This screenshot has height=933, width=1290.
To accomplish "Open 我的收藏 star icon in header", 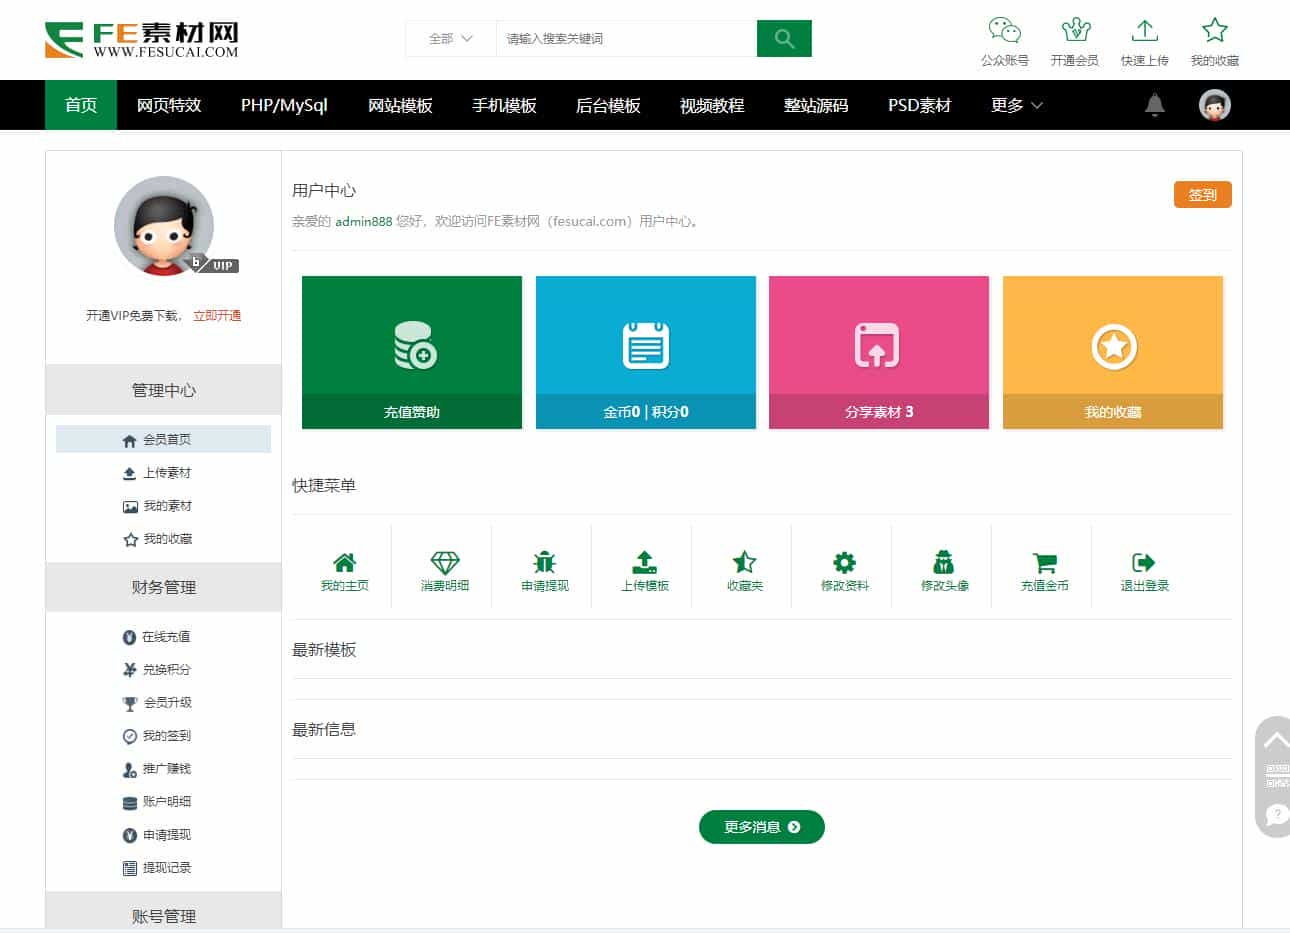I will point(1214,31).
